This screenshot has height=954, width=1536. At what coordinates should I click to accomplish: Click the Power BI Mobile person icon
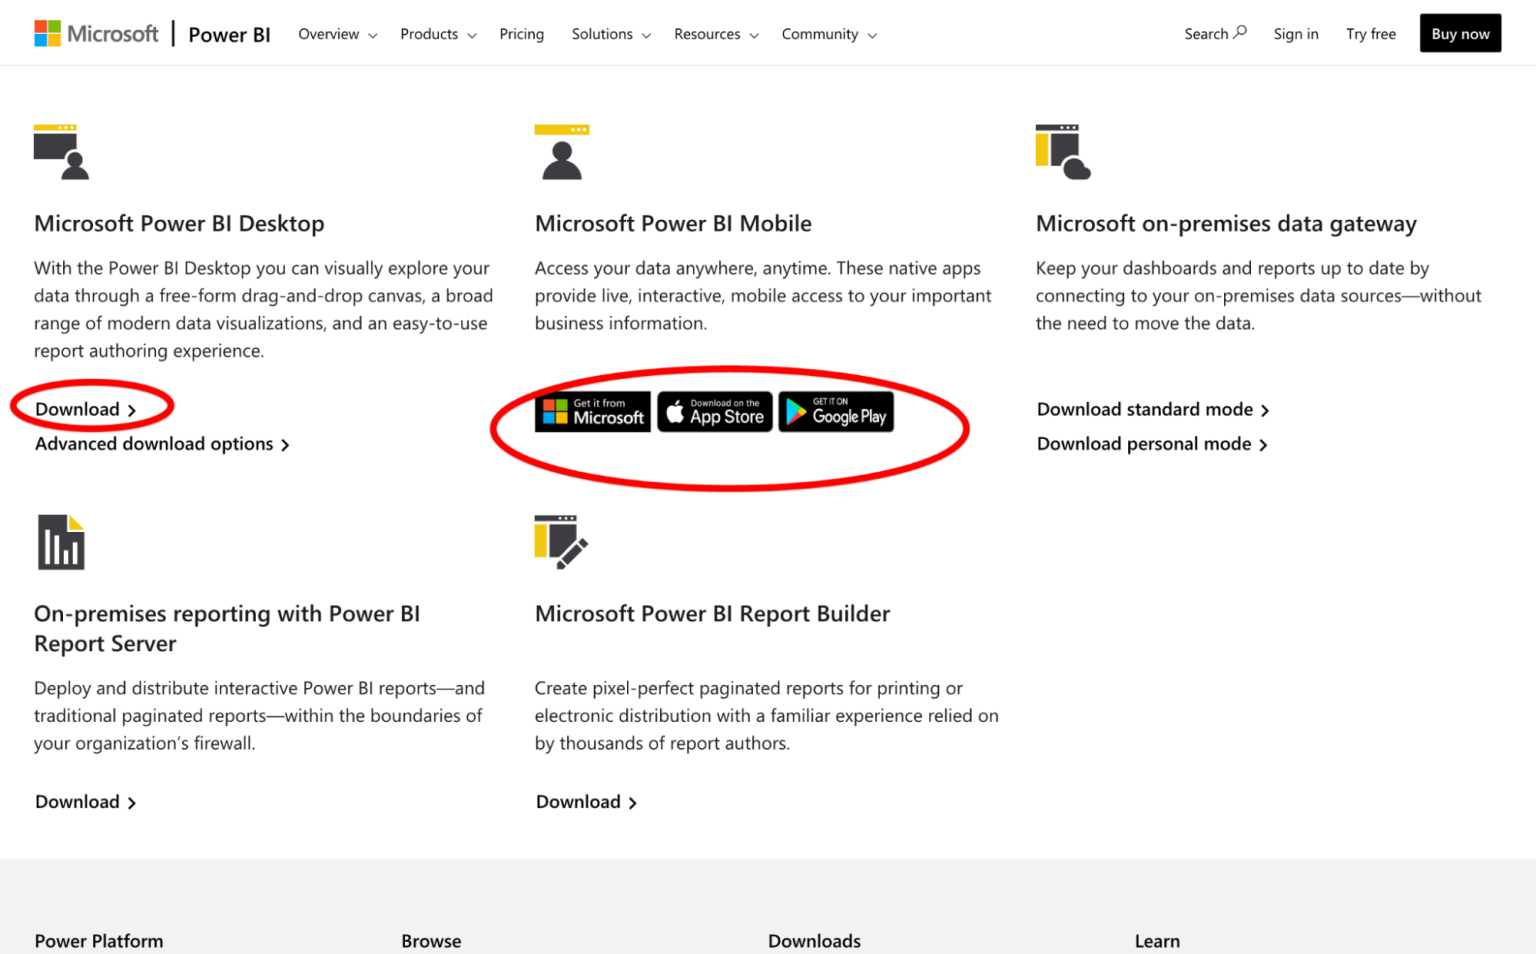(562, 152)
